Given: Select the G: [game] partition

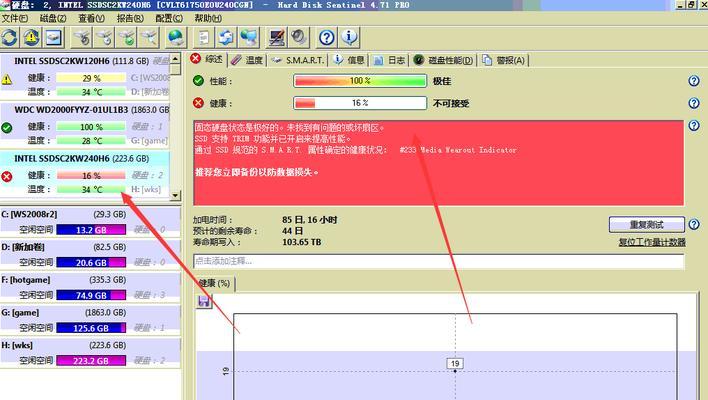Looking at the screenshot, I should pyautogui.click(x=90, y=320).
